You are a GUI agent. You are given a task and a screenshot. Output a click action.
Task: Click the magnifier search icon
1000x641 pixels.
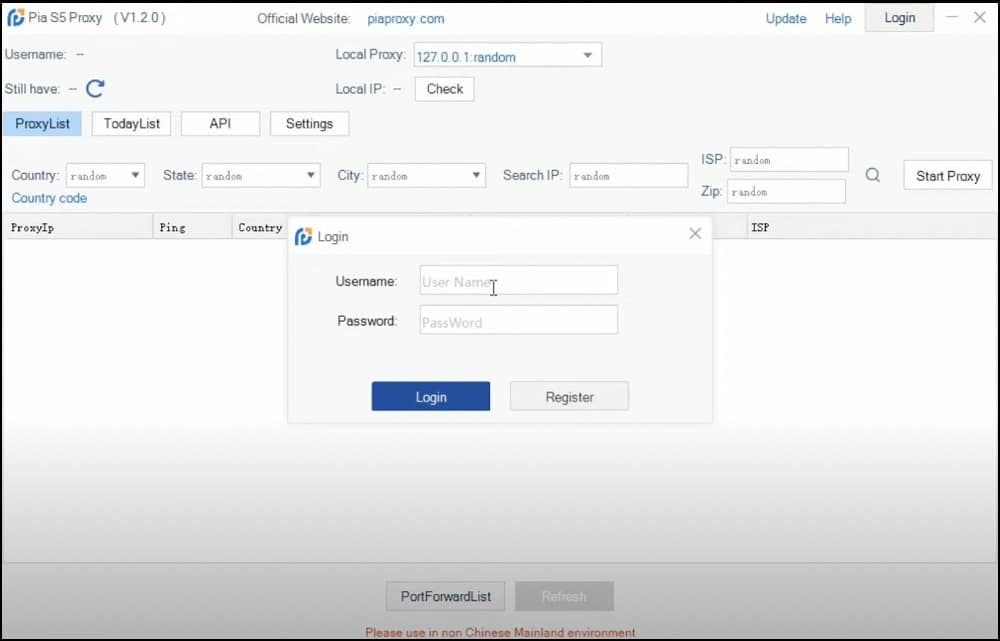pos(873,175)
